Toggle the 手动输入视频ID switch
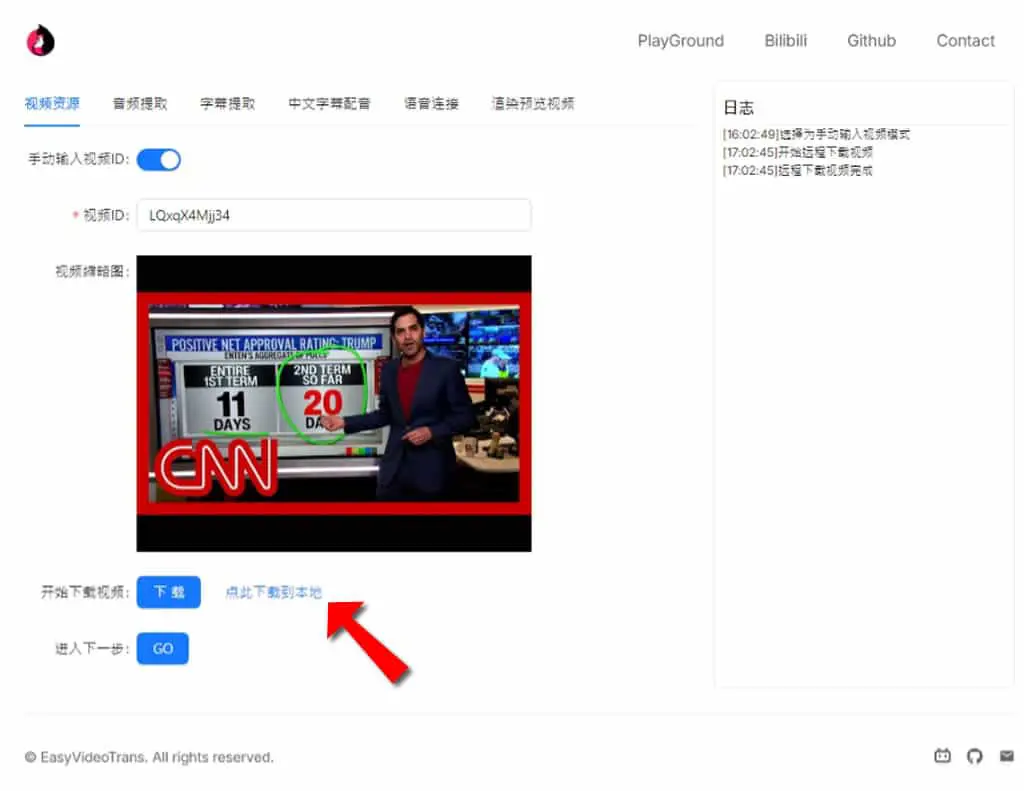Image resolution: width=1024 pixels, height=791 pixels. [x=159, y=159]
